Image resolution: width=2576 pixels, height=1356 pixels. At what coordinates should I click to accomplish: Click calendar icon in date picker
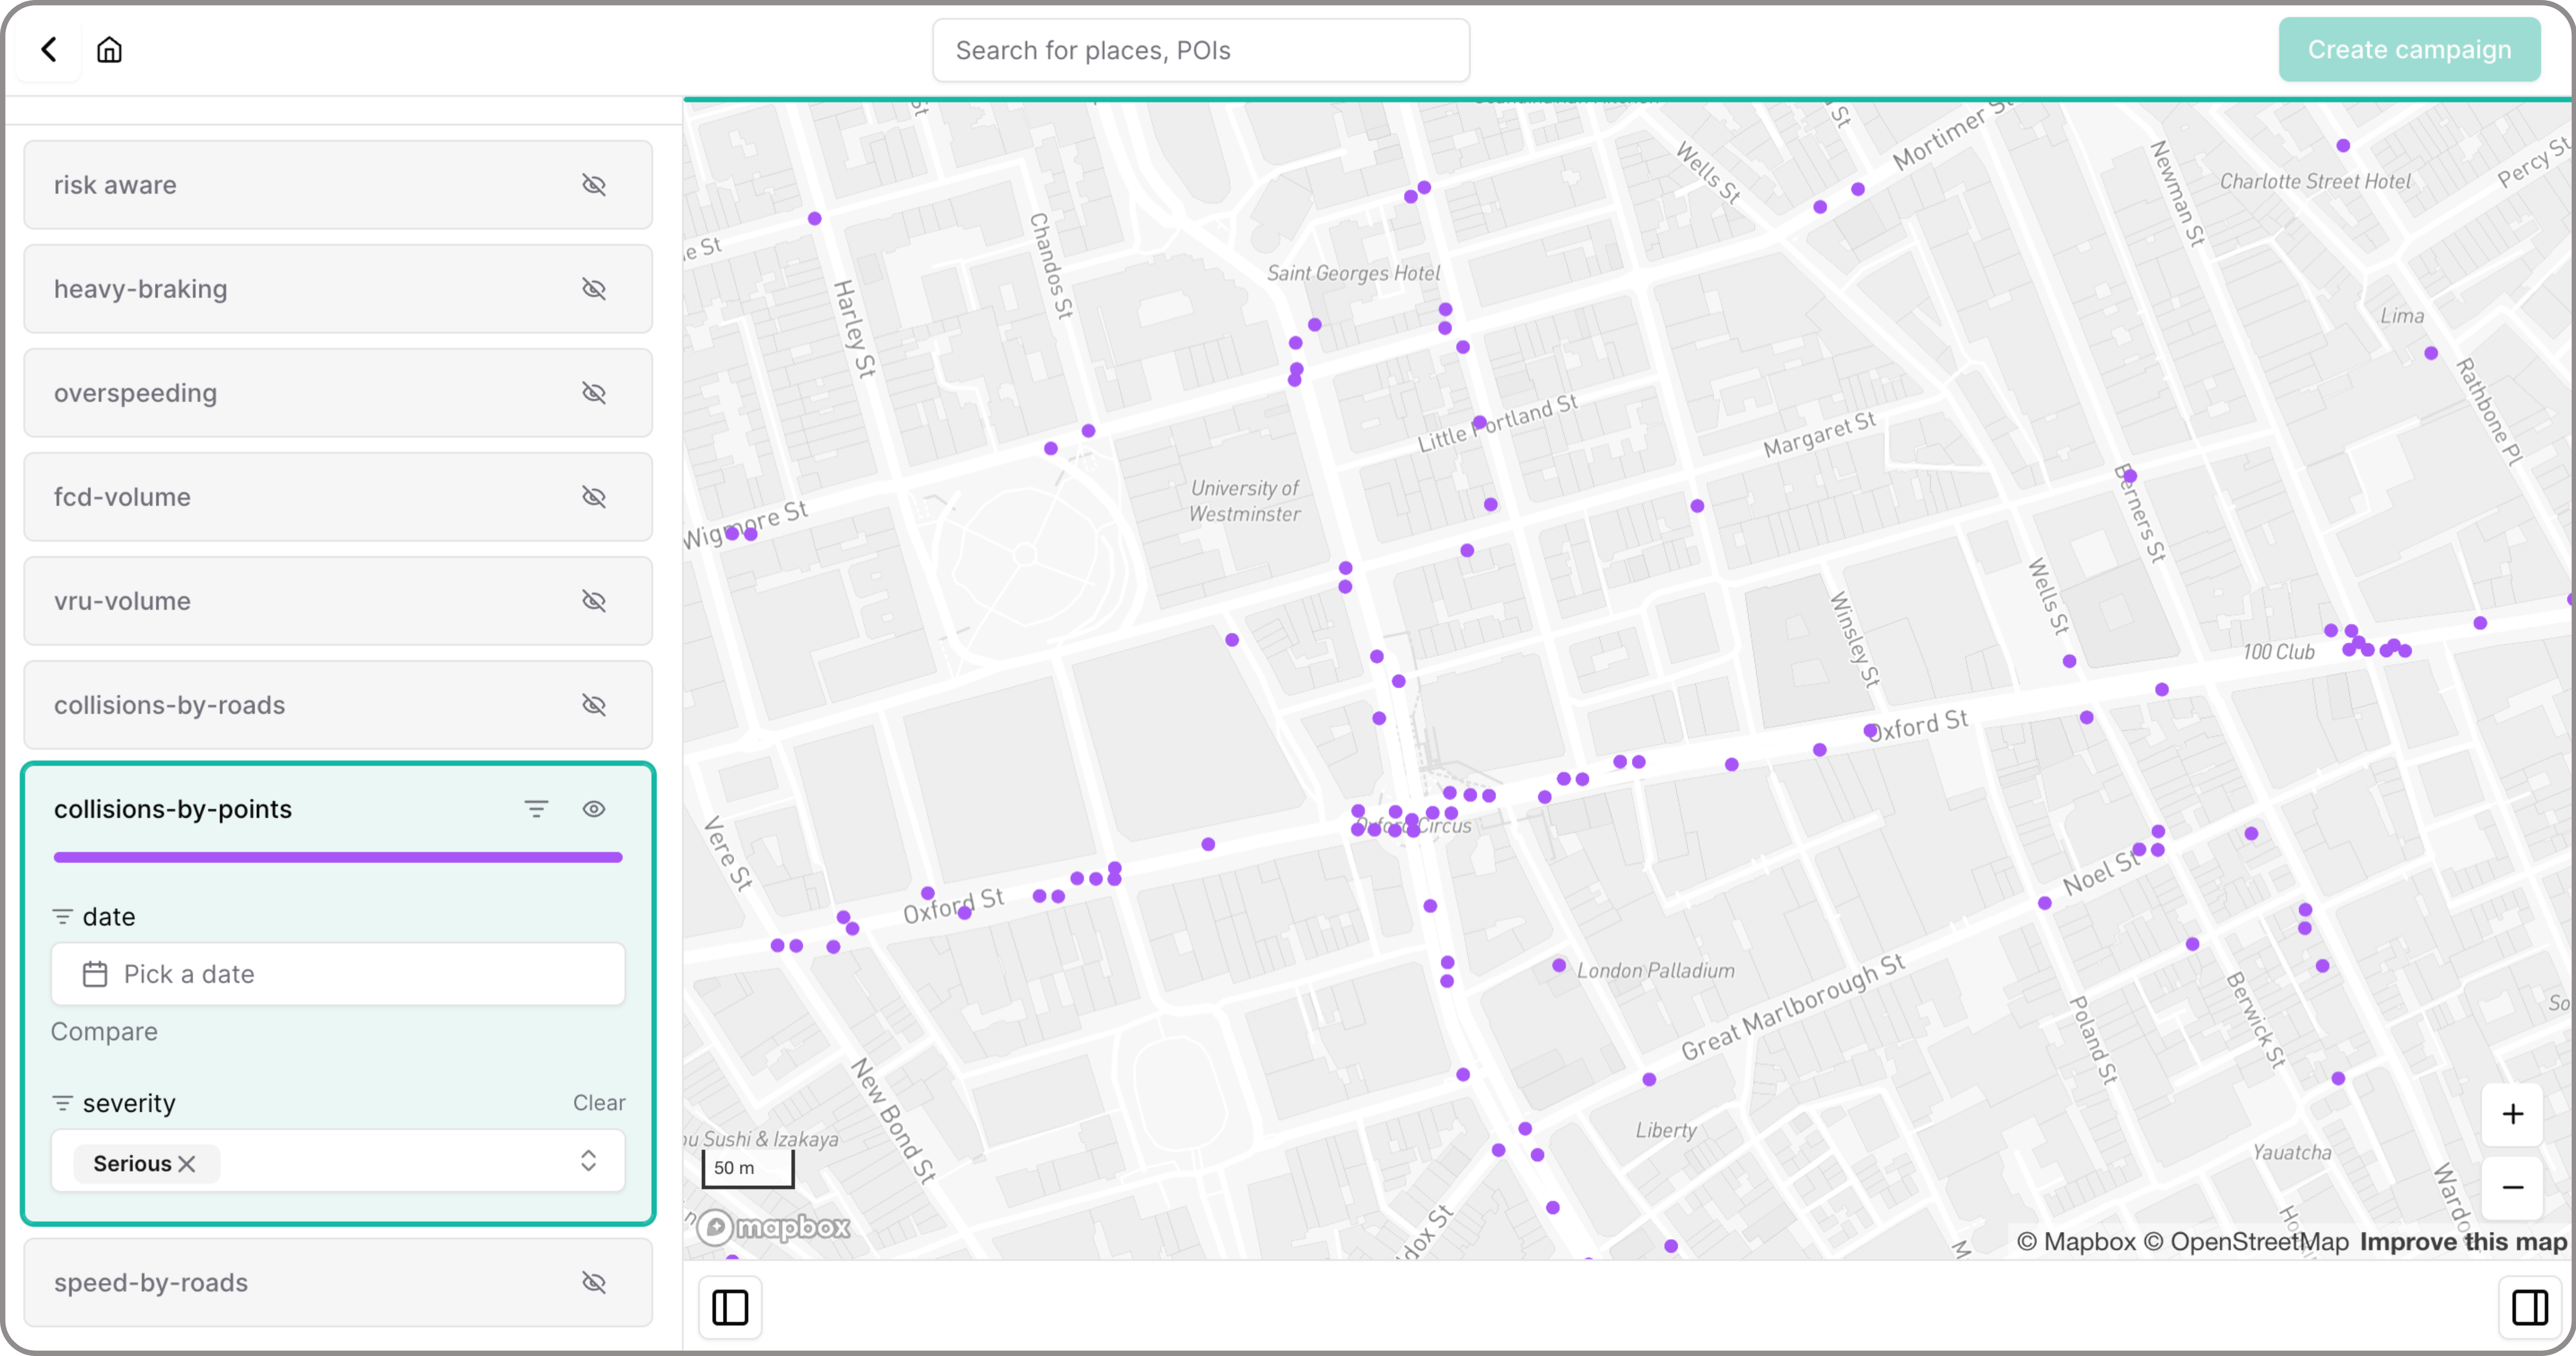point(95,974)
